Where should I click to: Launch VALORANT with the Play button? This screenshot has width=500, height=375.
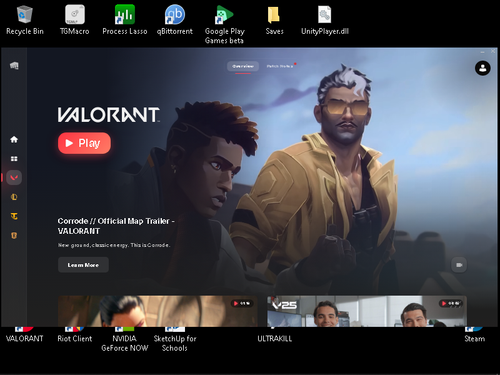click(84, 143)
